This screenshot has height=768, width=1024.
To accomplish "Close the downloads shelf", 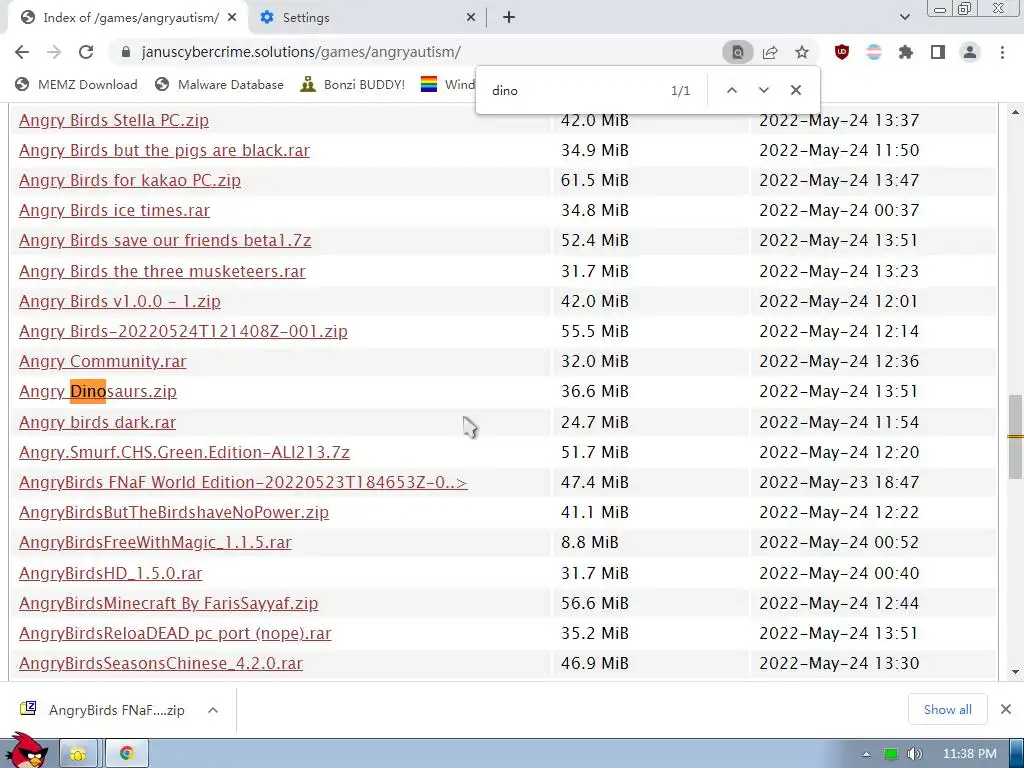I will coord(1006,709).
